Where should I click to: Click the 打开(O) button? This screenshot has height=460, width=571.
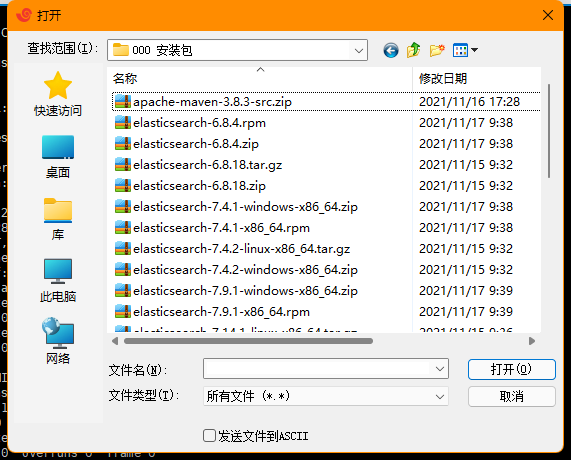[512, 369]
